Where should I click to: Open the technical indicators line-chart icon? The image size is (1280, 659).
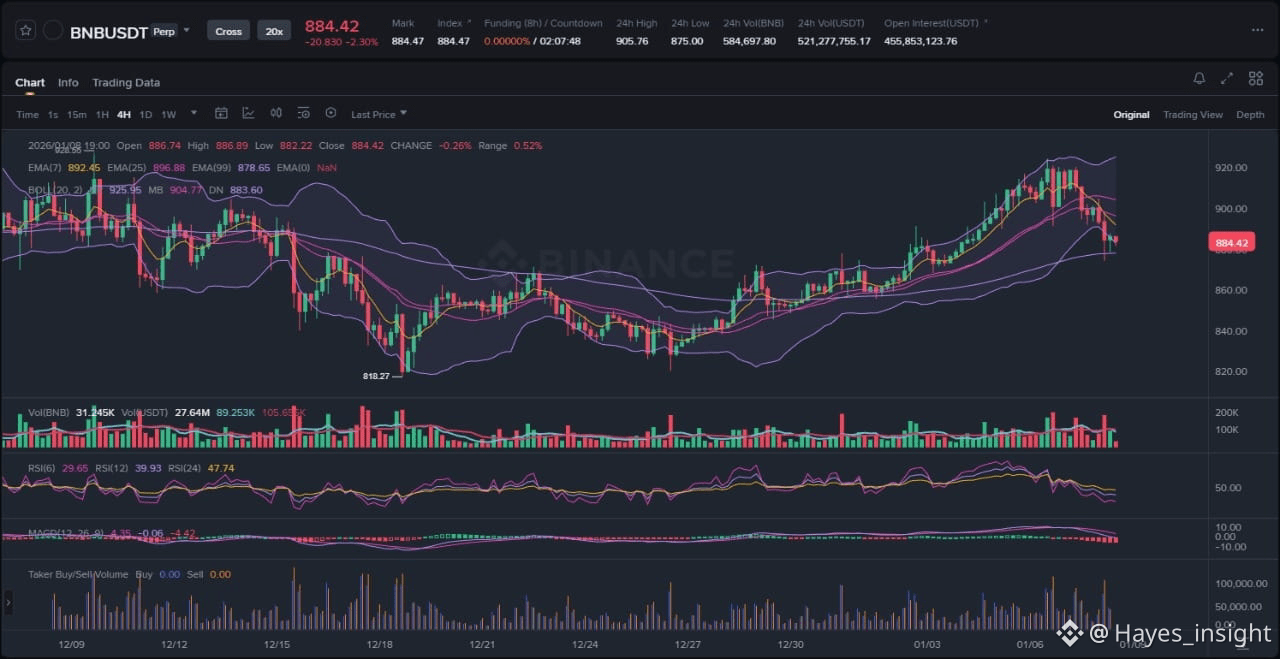(248, 114)
